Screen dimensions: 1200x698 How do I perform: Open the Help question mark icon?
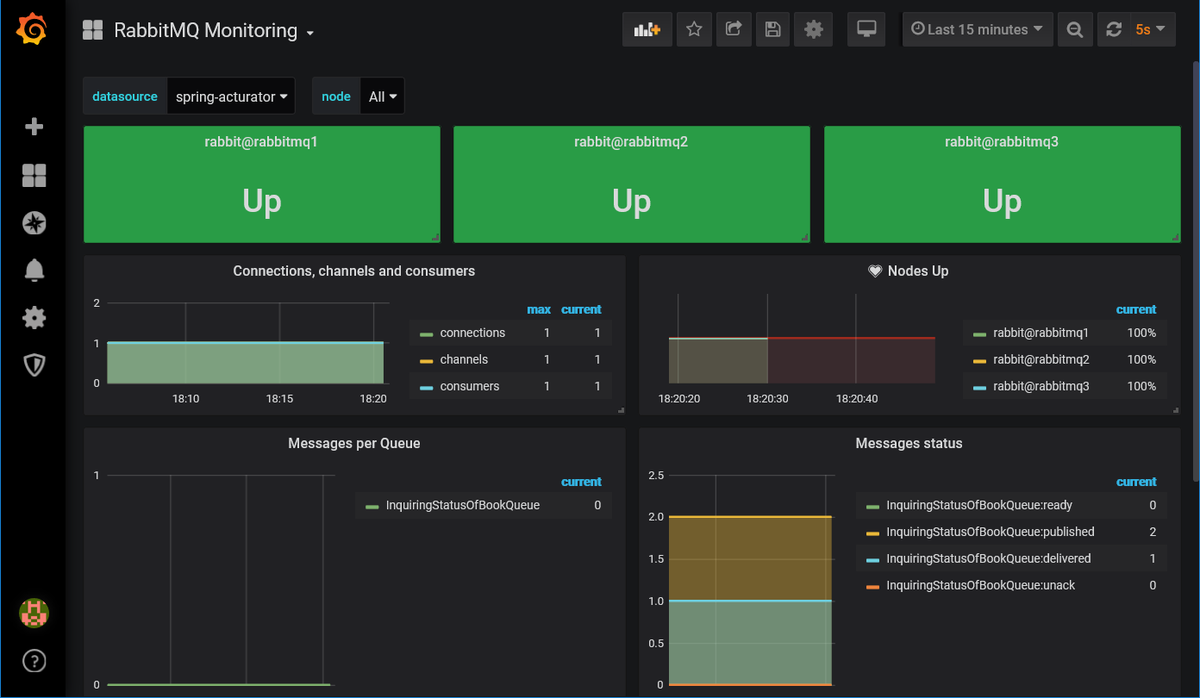click(34, 661)
